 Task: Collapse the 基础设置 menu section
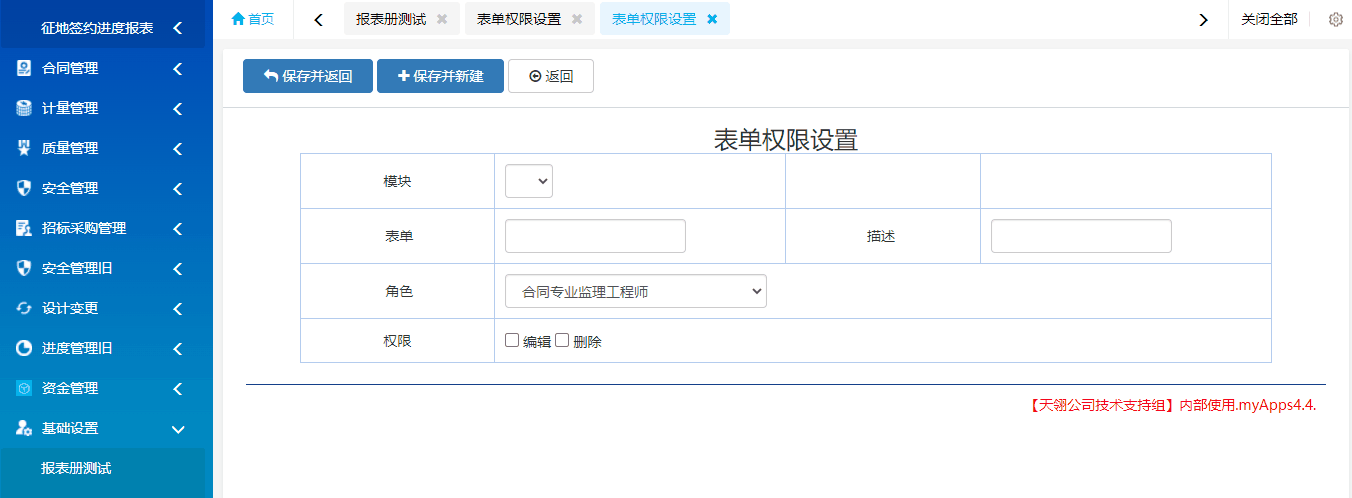click(x=178, y=429)
